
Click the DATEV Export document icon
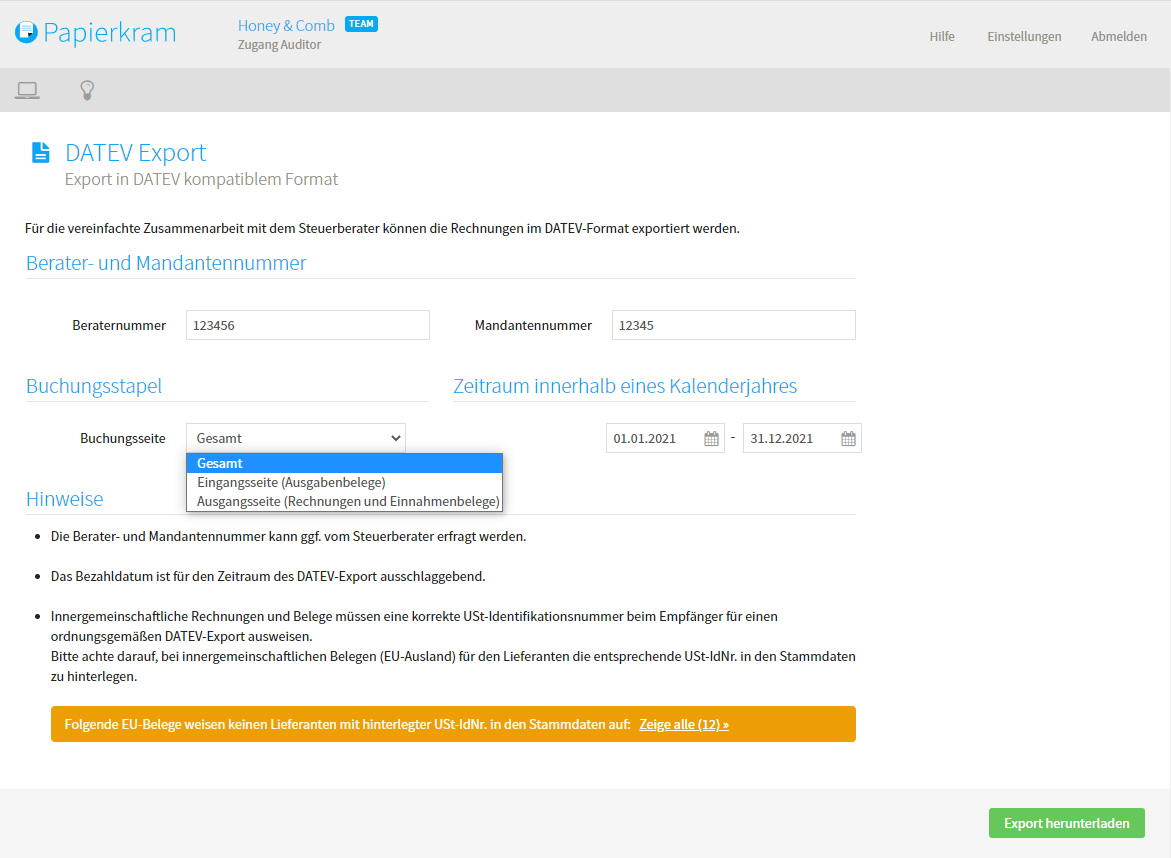(x=40, y=152)
